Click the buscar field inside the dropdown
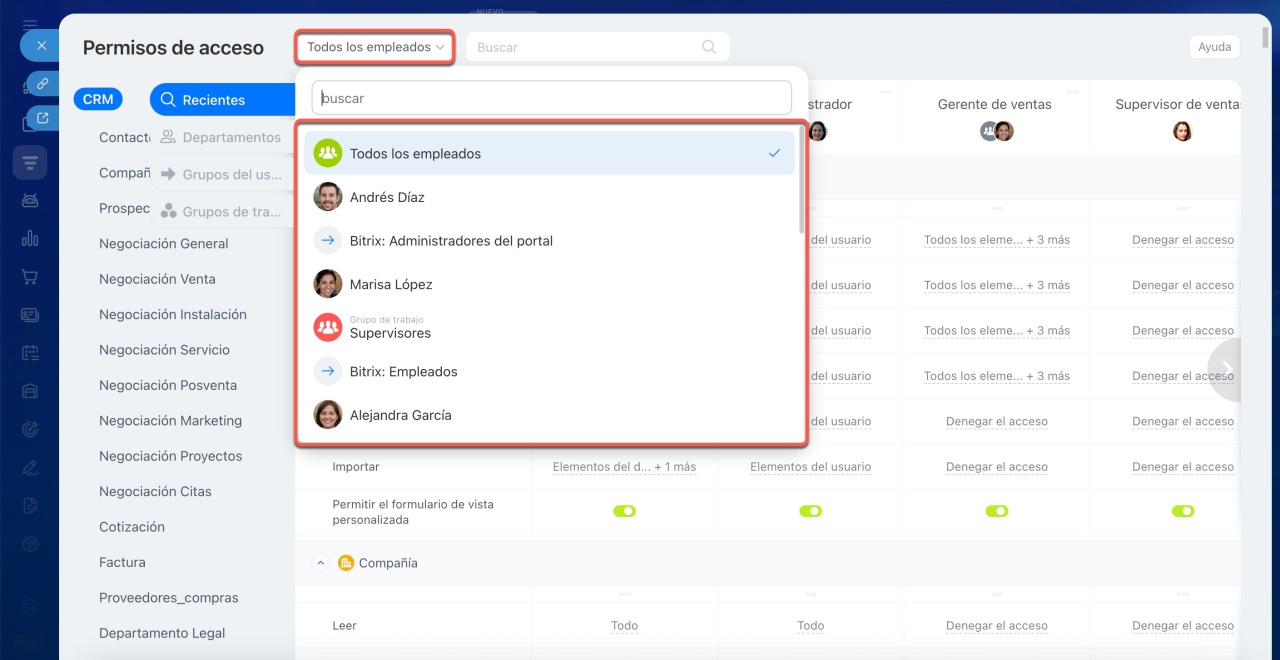The image size is (1280, 660). pyautogui.click(x=552, y=98)
